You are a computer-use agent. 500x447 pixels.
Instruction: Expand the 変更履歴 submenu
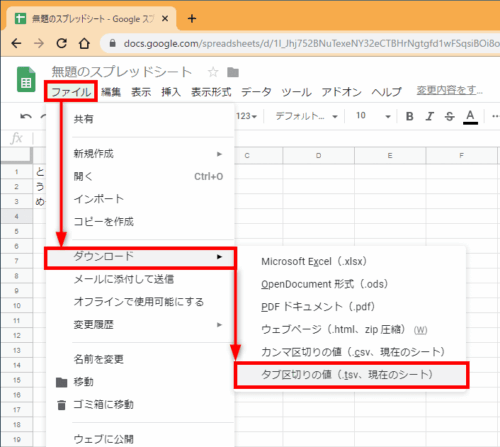pos(219,325)
